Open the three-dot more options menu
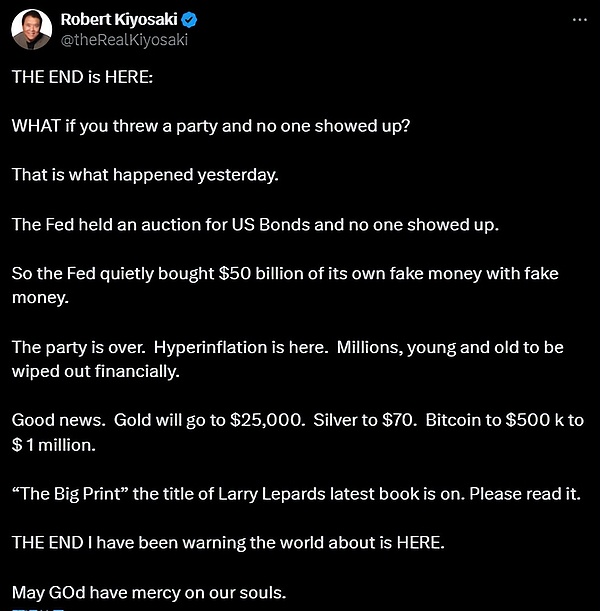Viewport: 600px width, 611px height. point(579,20)
